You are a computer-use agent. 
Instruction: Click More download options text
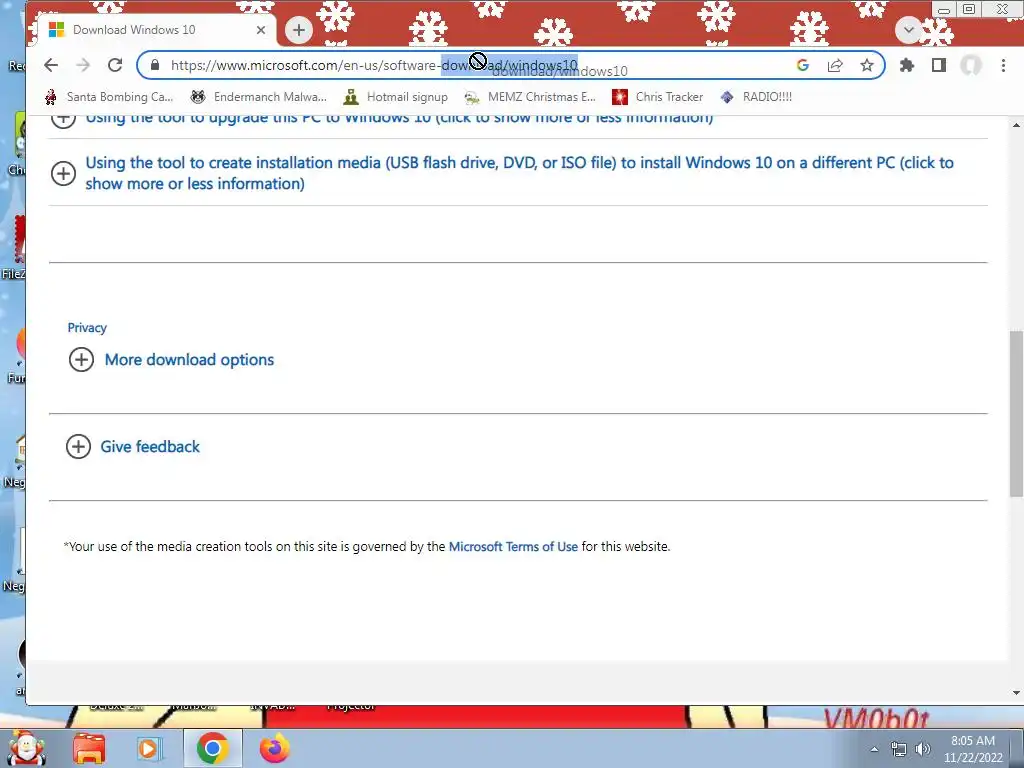tap(189, 360)
